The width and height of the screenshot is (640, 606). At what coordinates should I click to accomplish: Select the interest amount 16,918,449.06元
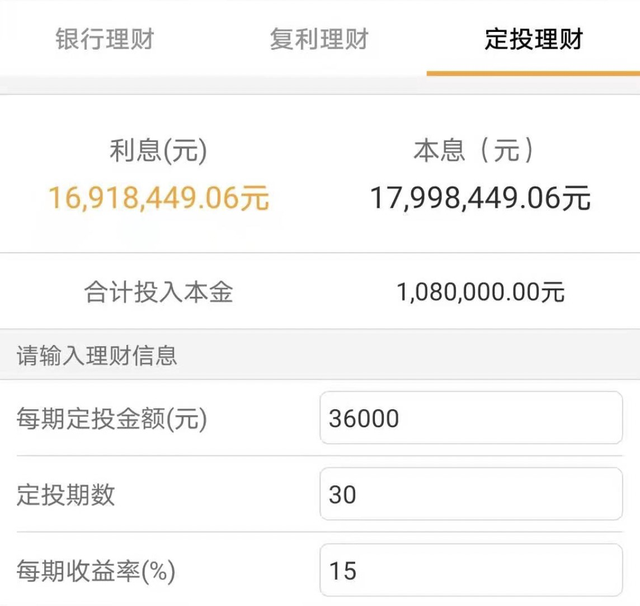pyautogui.click(x=159, y=198)
